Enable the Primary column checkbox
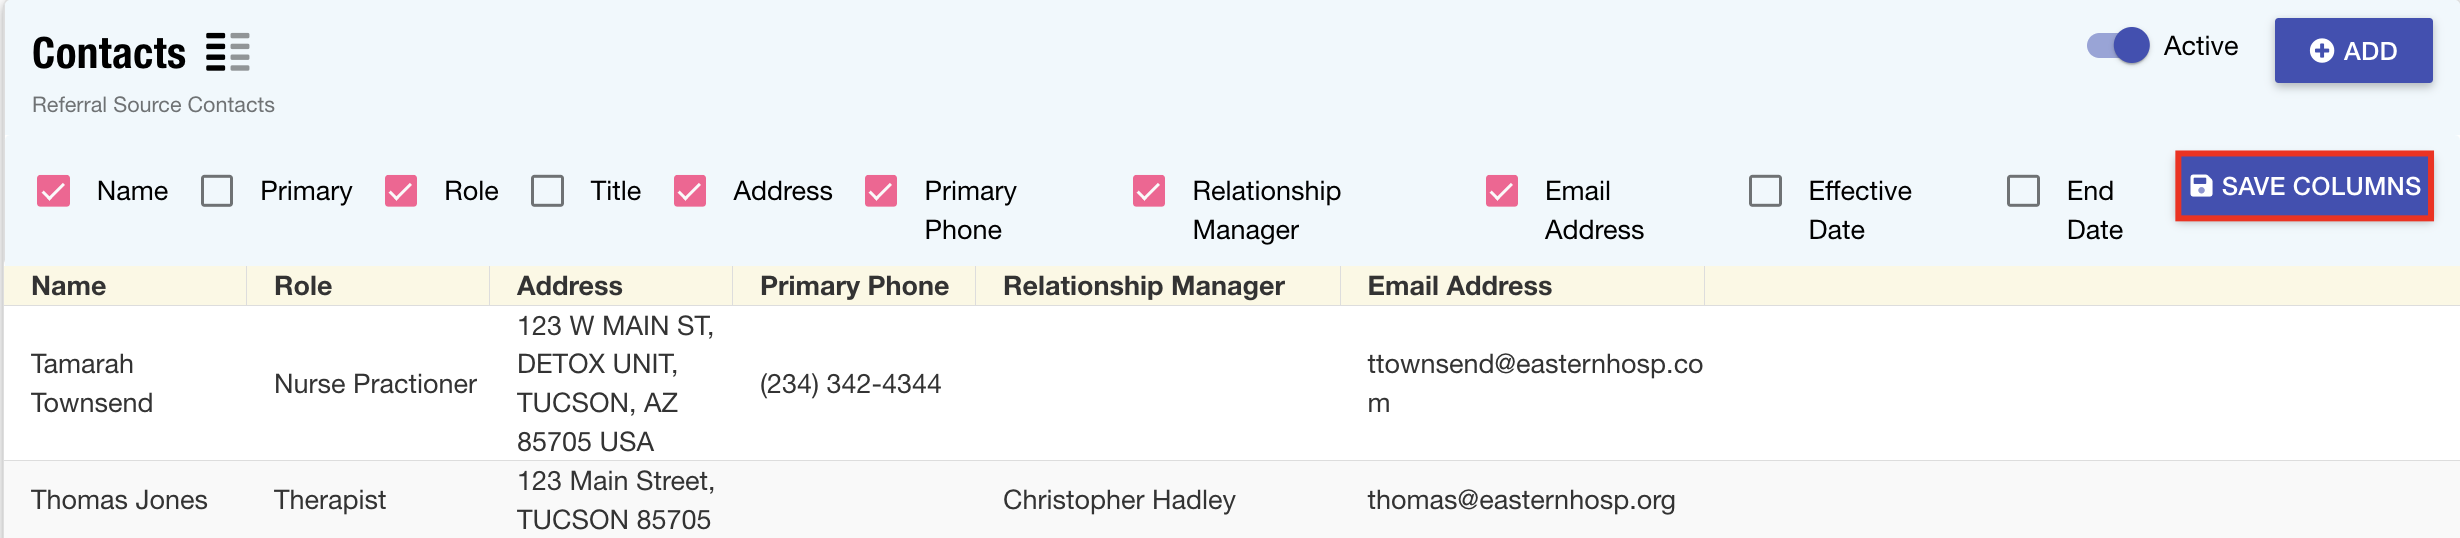Image resolution: width=2460 pixels, height=538 pixels. tap(217, 191)
